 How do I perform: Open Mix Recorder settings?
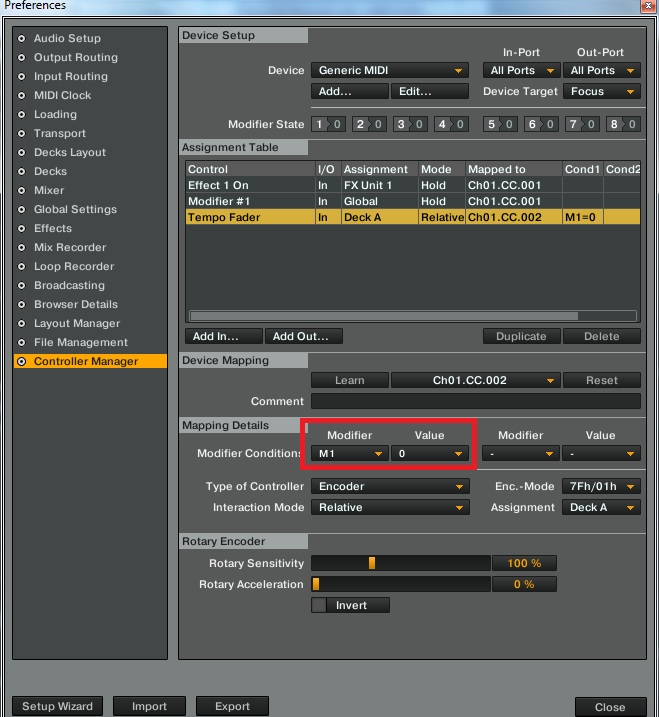click(70, 247)
